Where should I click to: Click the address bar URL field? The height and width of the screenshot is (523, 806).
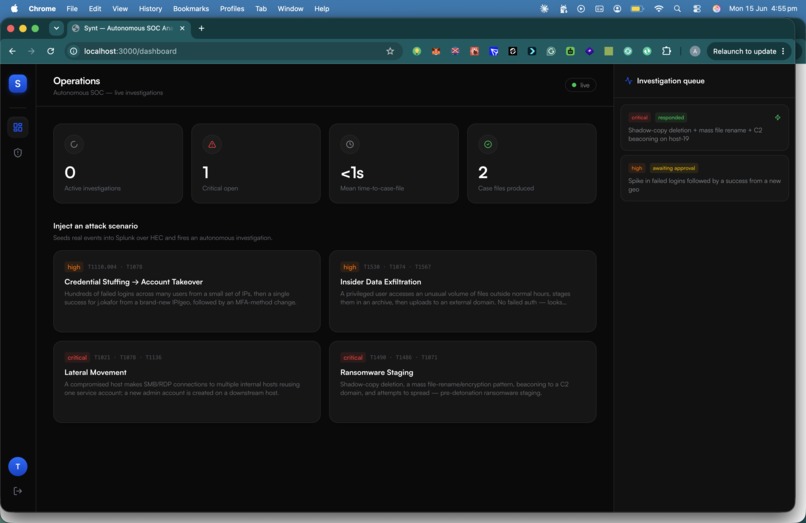[x=231, y=51]
